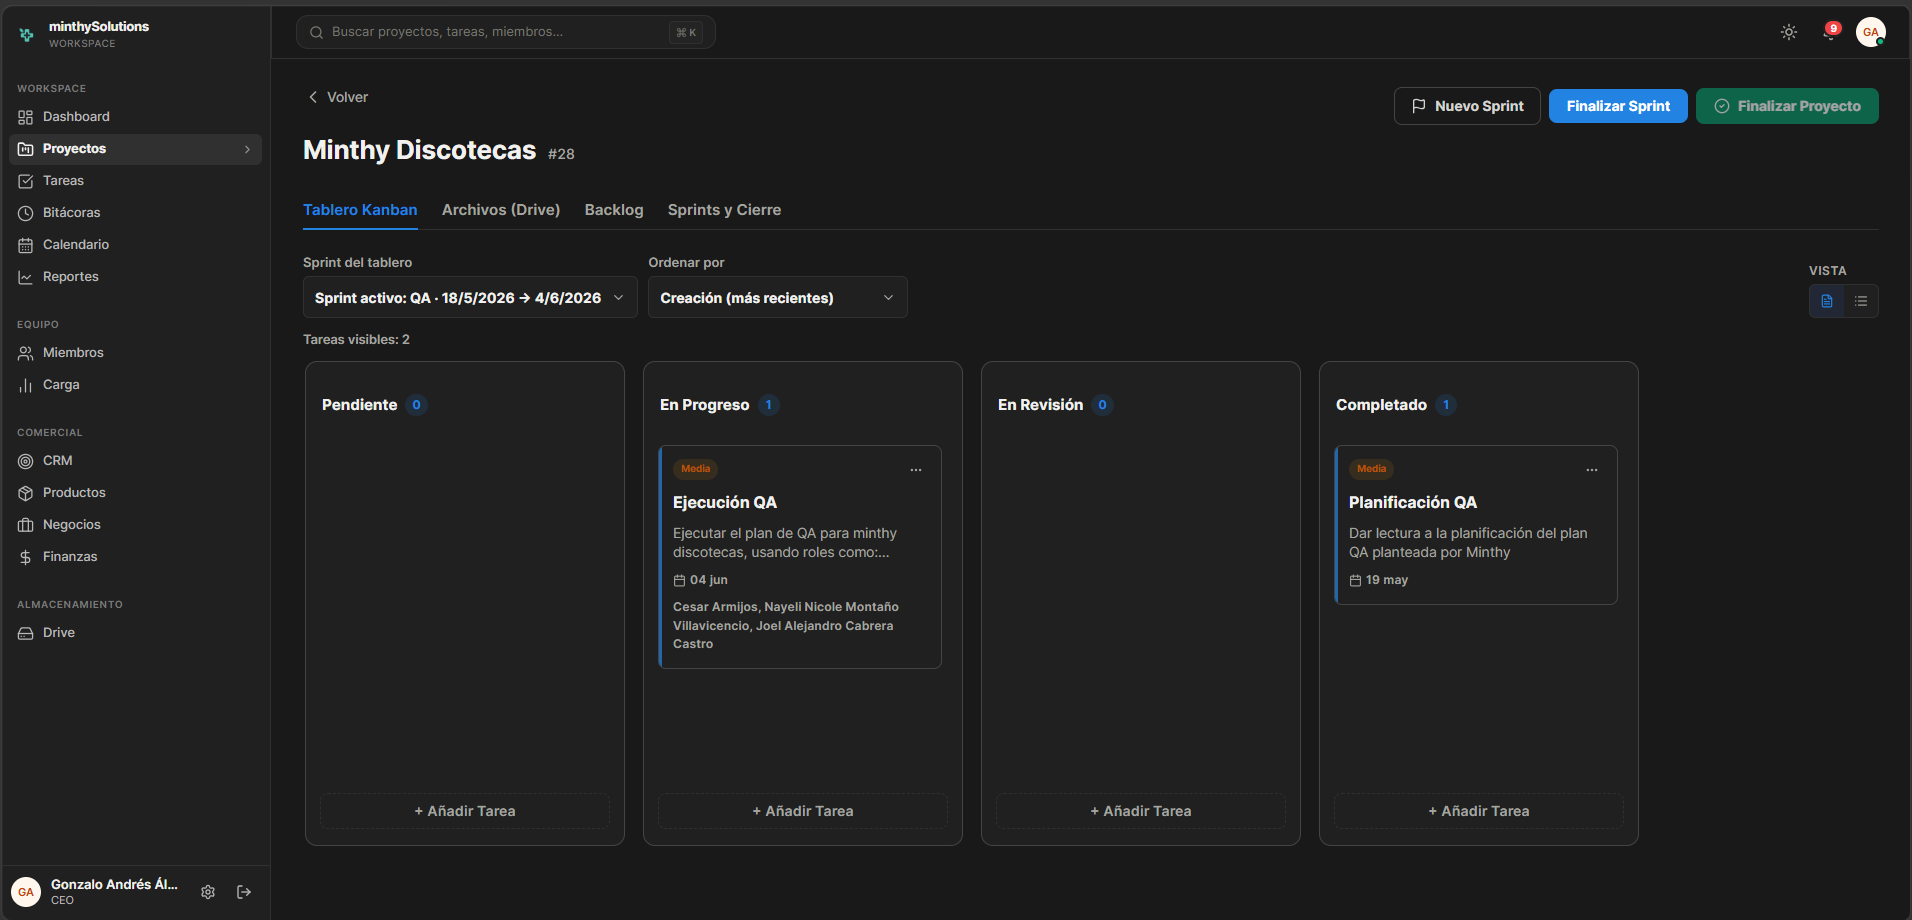Click the logout icon in sidebar footer
1912x920 pixels.
tap(244, 892)
